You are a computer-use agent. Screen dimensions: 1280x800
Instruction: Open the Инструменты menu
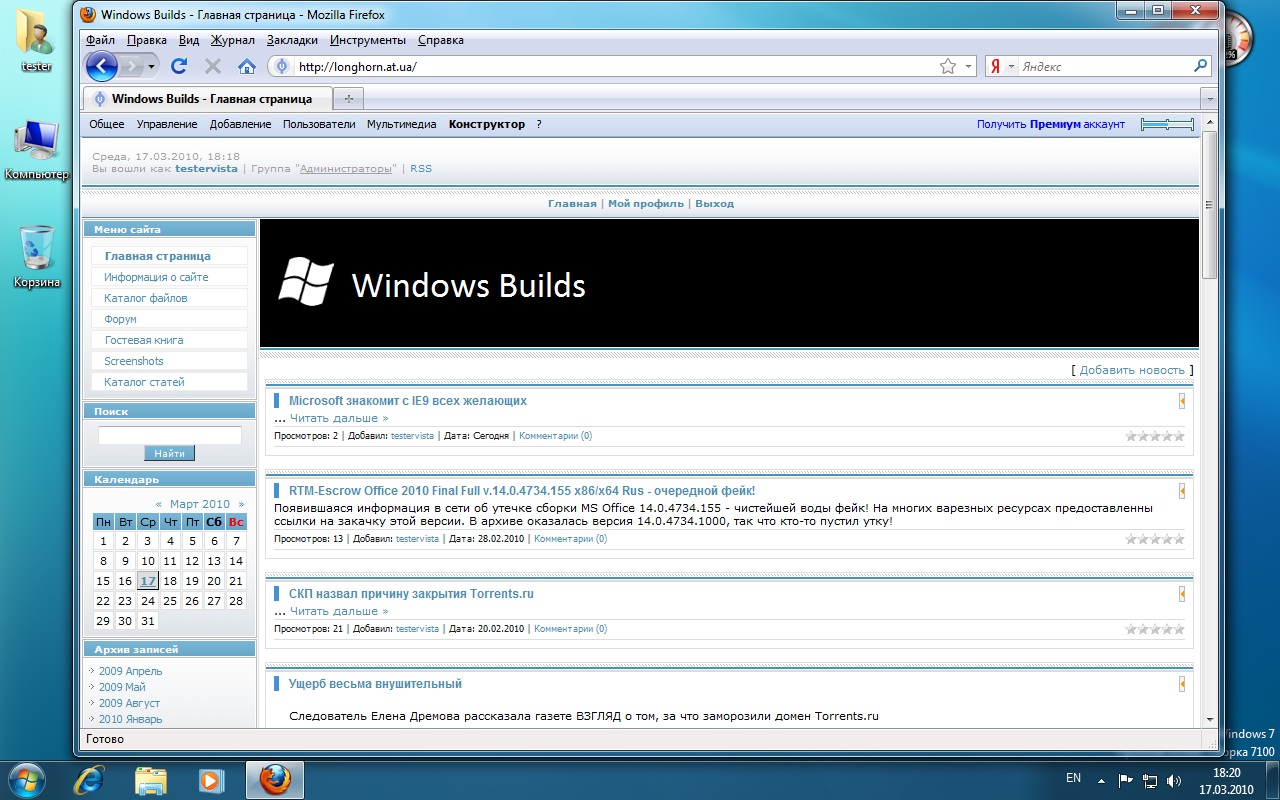pyautogui.click(x=367, y=40)
